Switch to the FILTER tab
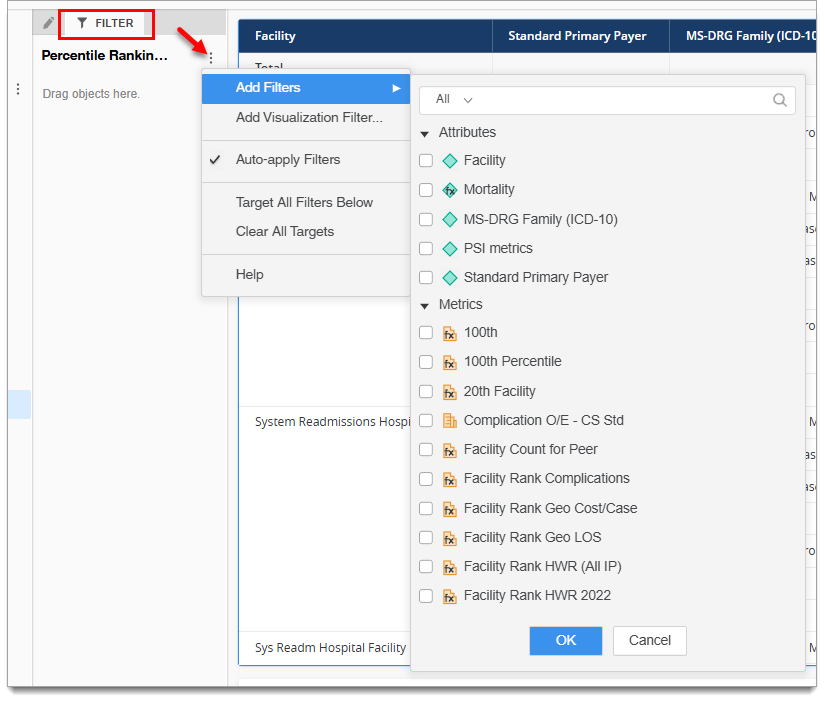This screenshot has height=702, width=825. tap(105, 23)
